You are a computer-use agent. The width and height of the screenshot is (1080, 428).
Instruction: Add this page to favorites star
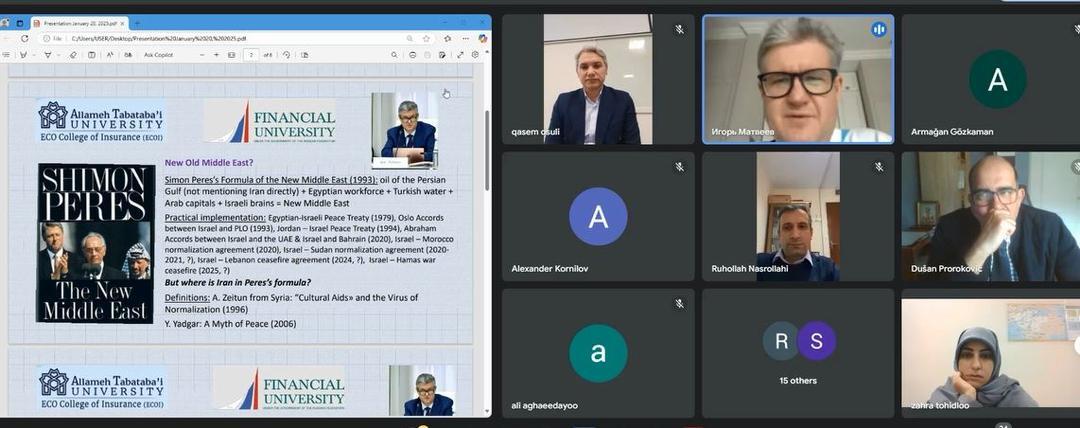426,39
